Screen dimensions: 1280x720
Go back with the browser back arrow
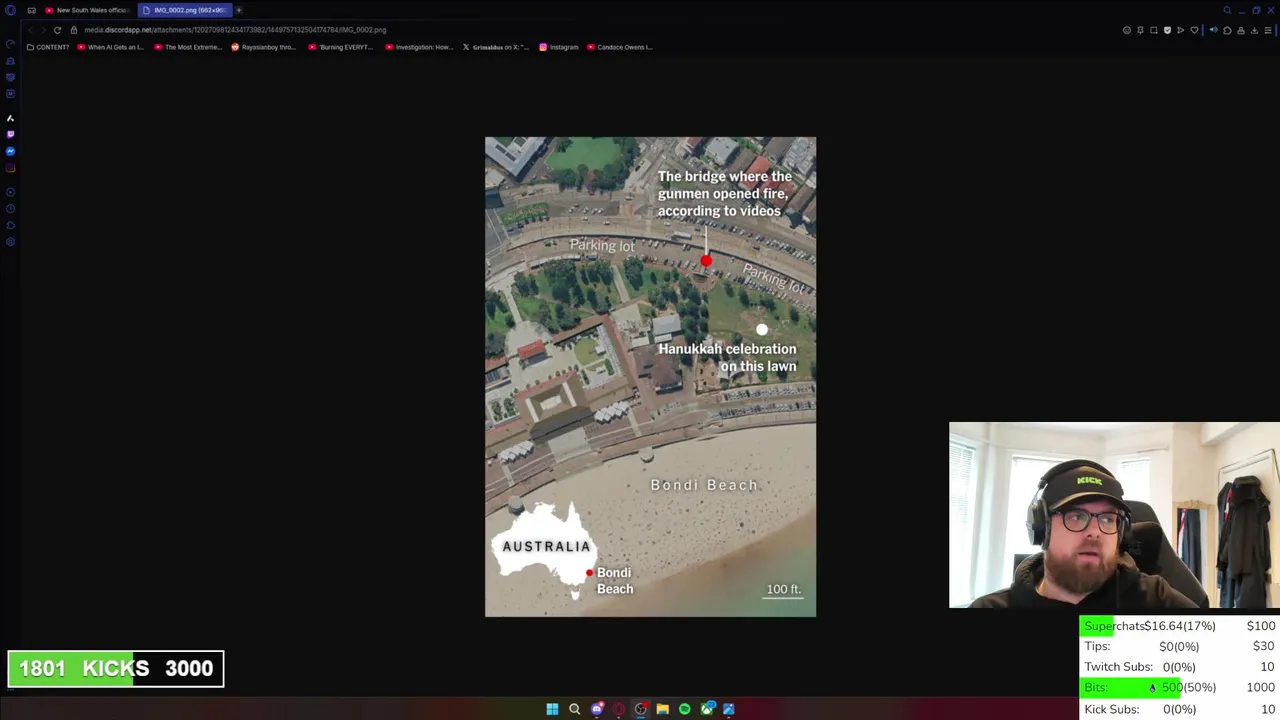coord(30,30)
